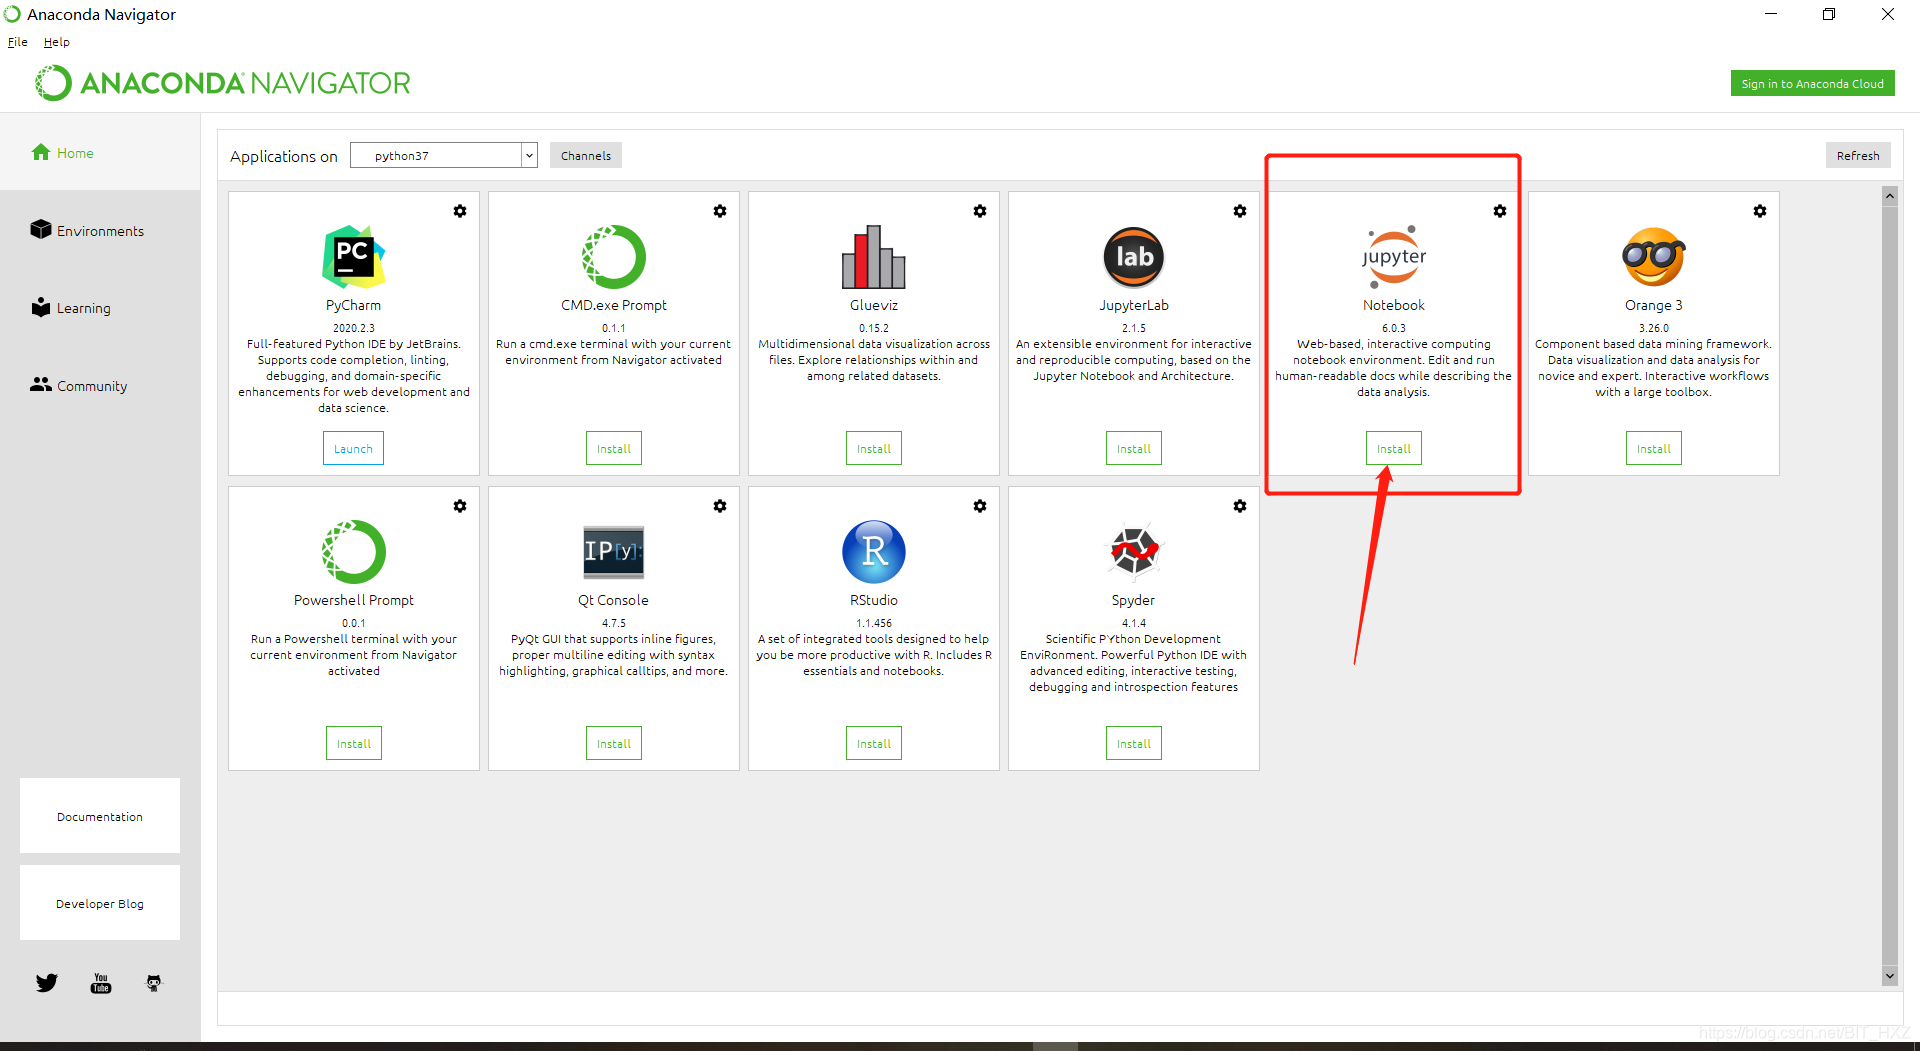1920x1051 pixels.
Task: Open the Help menu
Action: pos(57,42)
